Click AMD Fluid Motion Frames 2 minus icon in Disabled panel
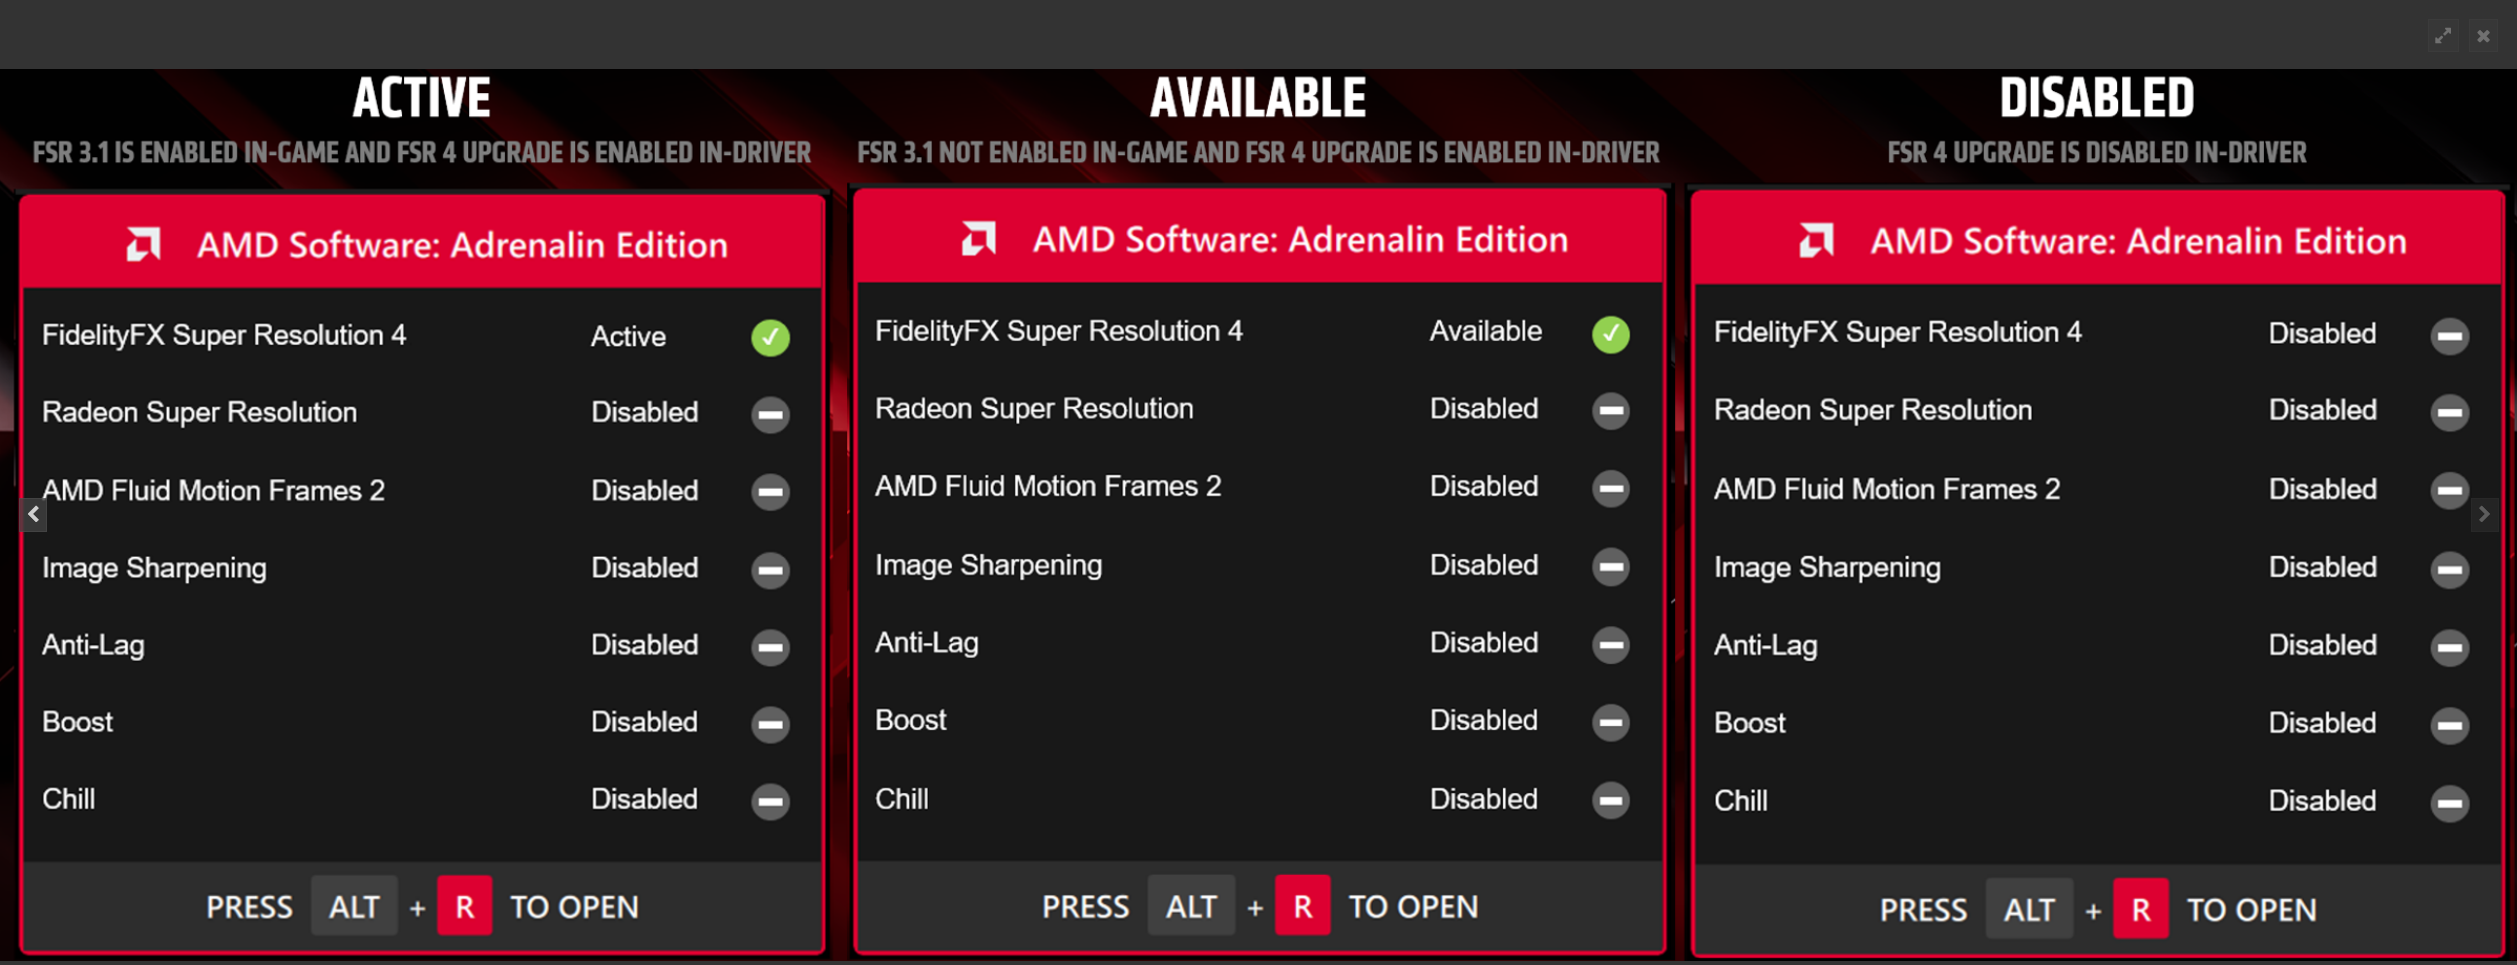2517x965 pixels. point(2449,490)
